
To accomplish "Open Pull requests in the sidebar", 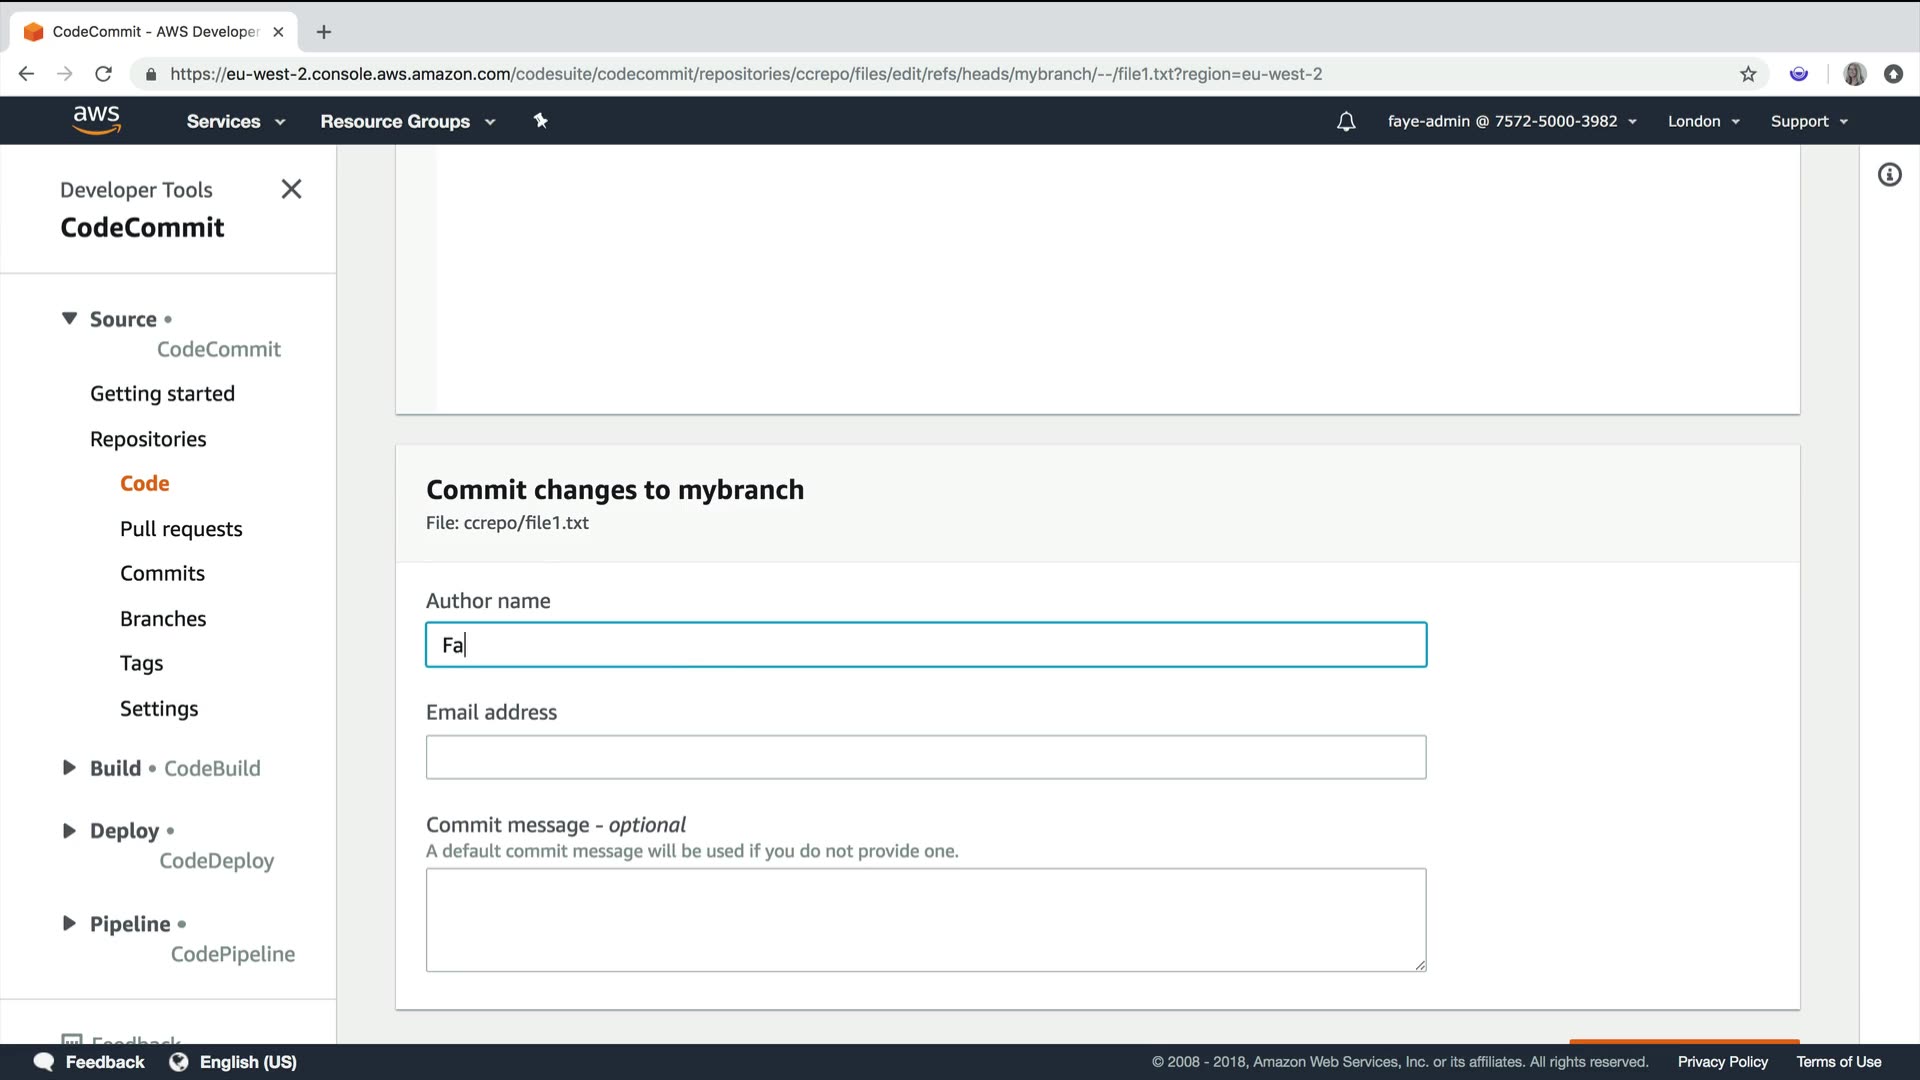I will click(x=181, y=529).
